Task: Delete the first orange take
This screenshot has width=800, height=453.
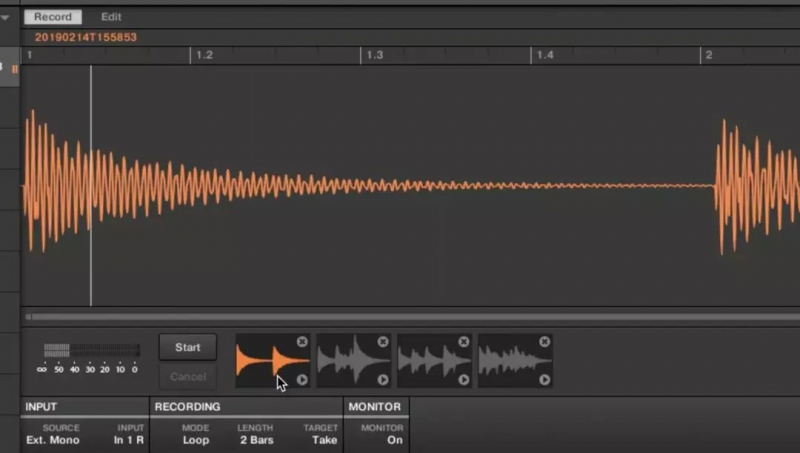Action: point(302,341)
